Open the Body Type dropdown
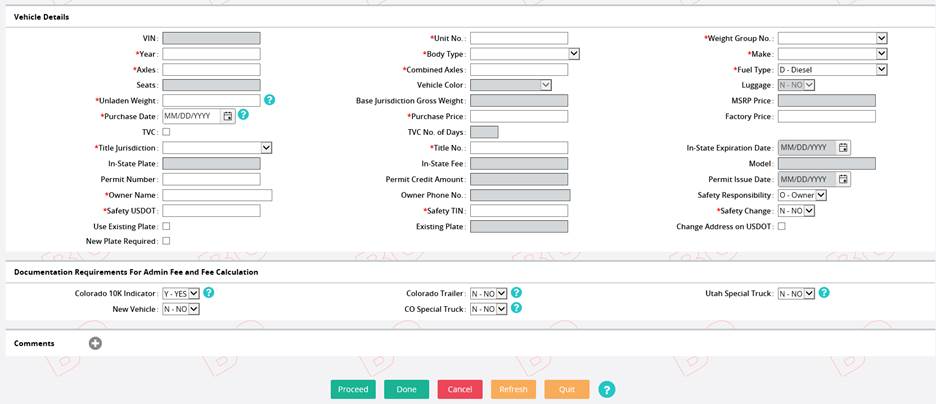Image resolution: width=936 pixels, height=404 pixels. [x=524, y=54]
